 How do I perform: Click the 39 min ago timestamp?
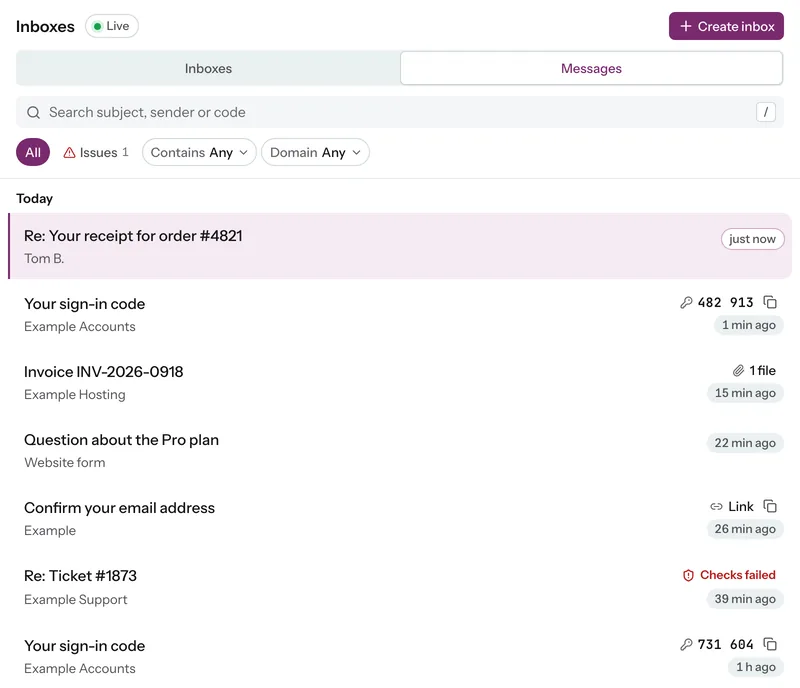point(745,599)
